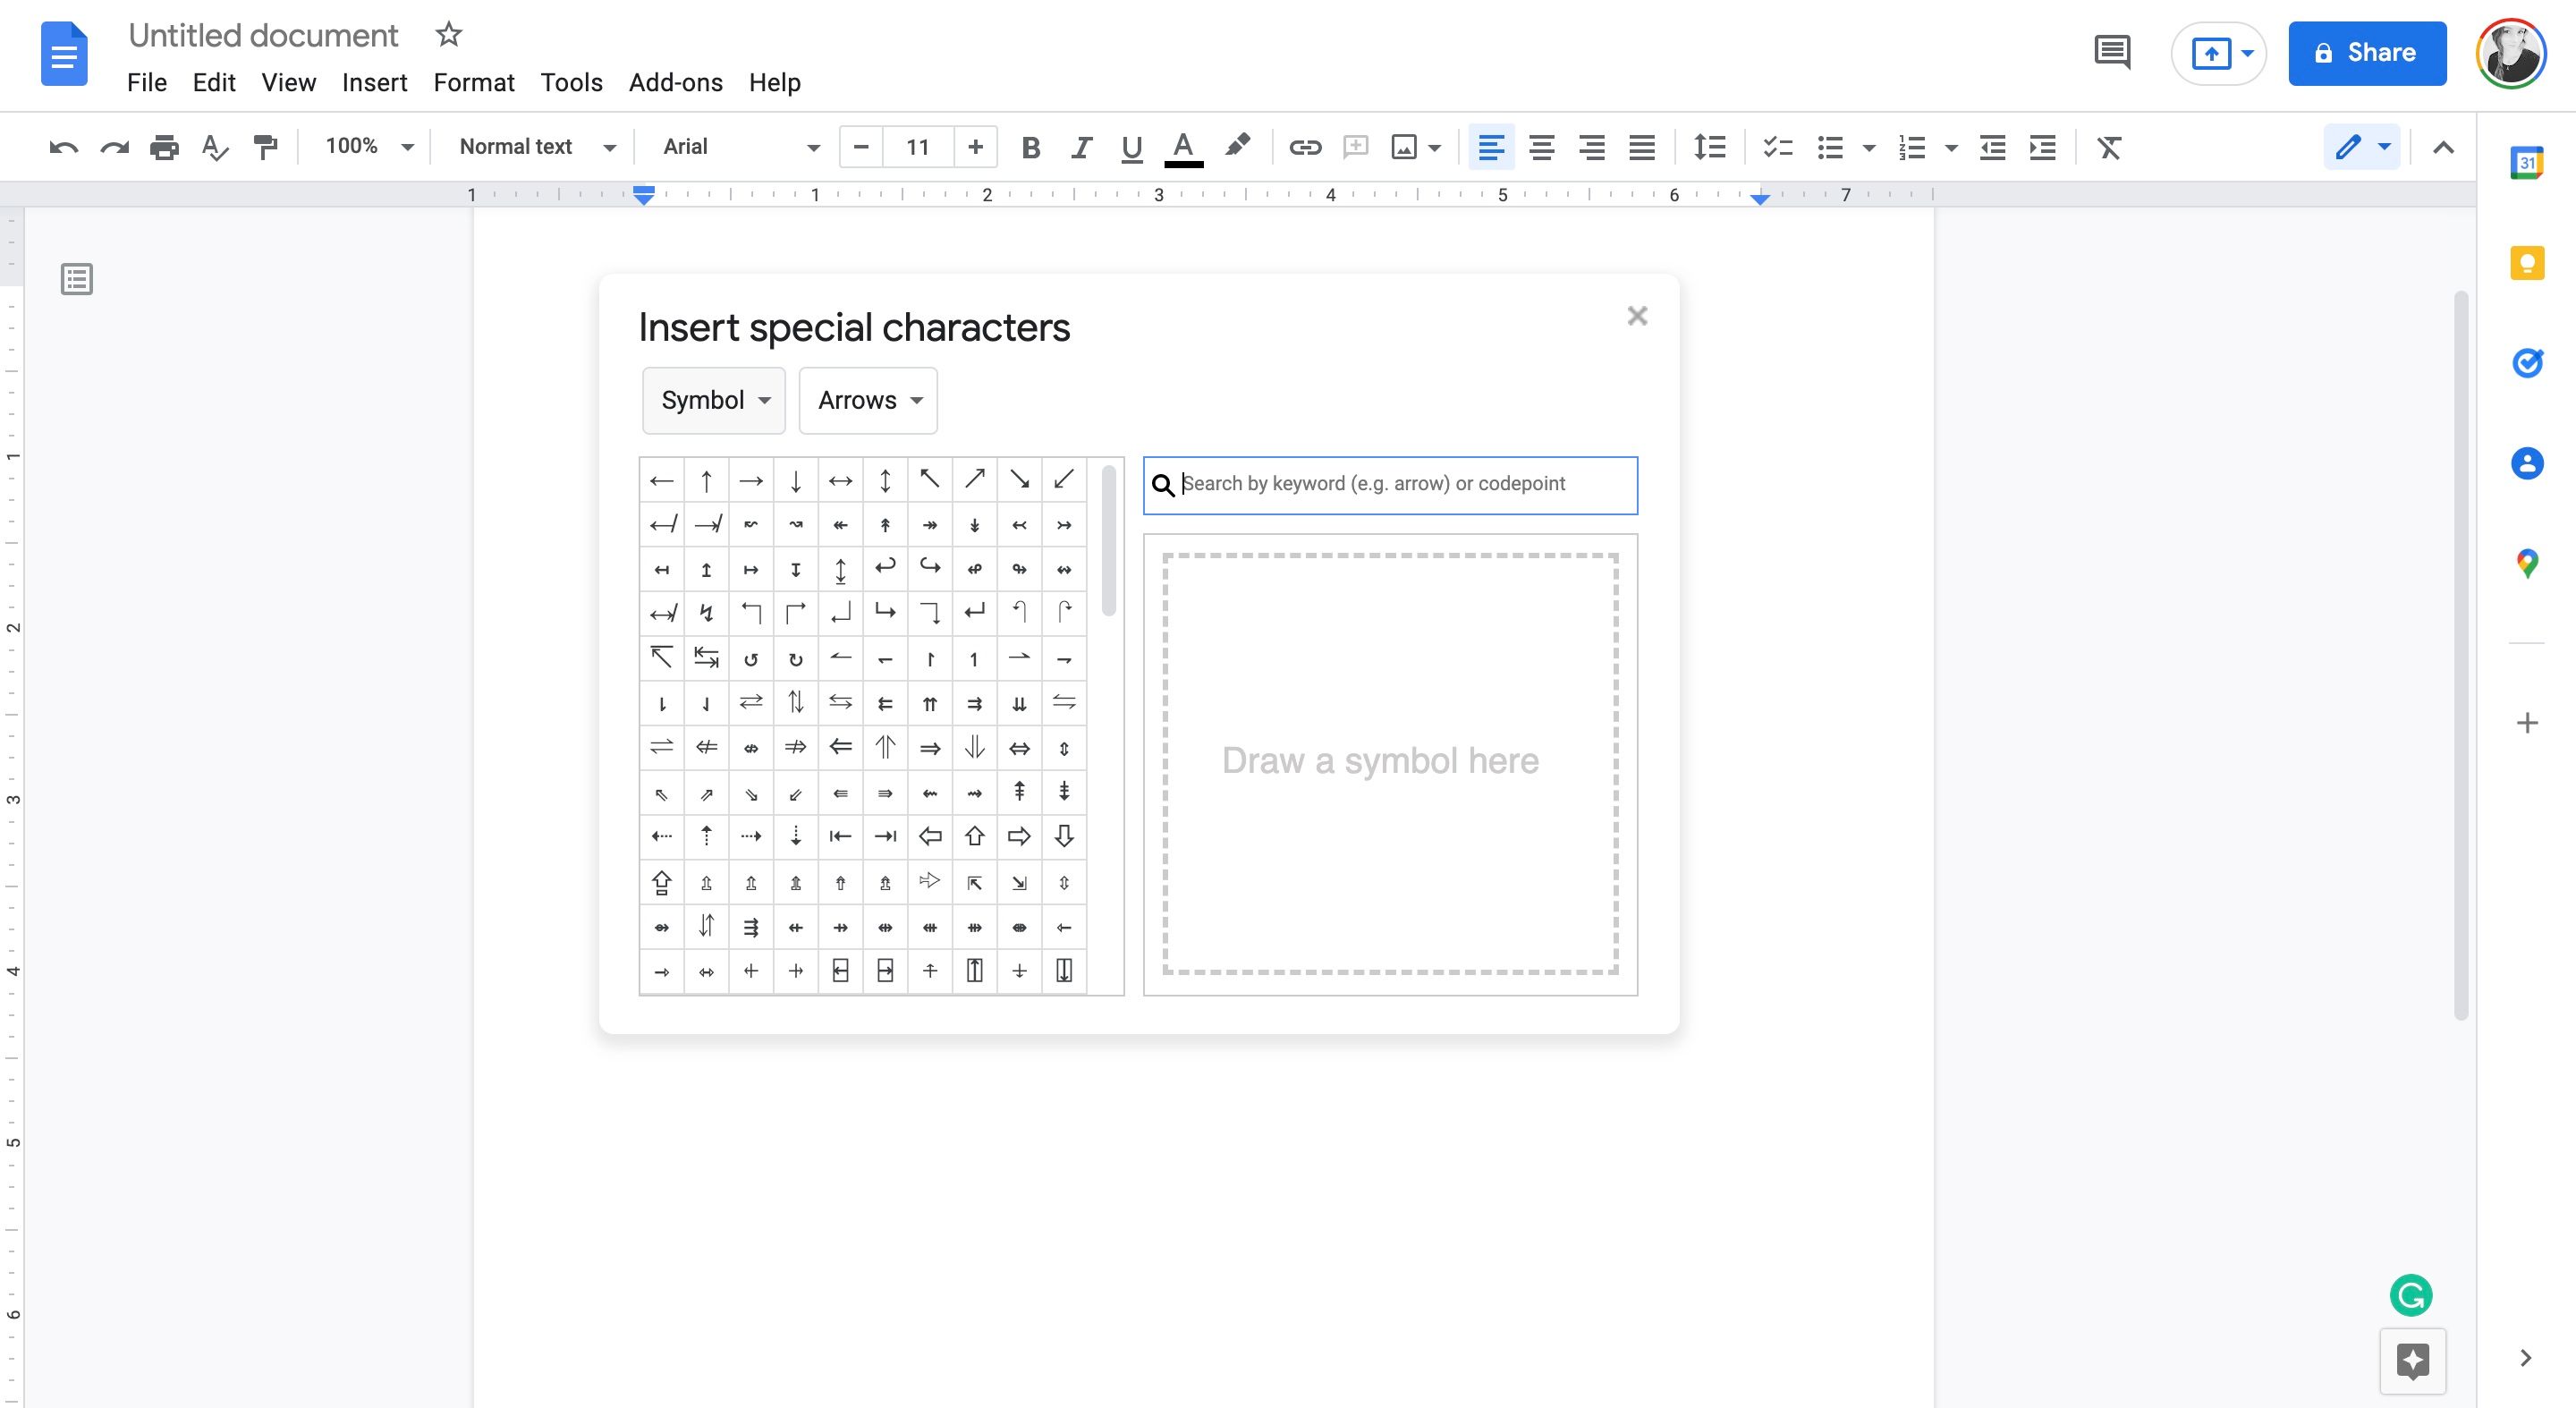The height and width of the screenshot is (1408, 2576).
Task: Click the clear formatting icon
Action: pyautogui.click(x=2109, y=147)
